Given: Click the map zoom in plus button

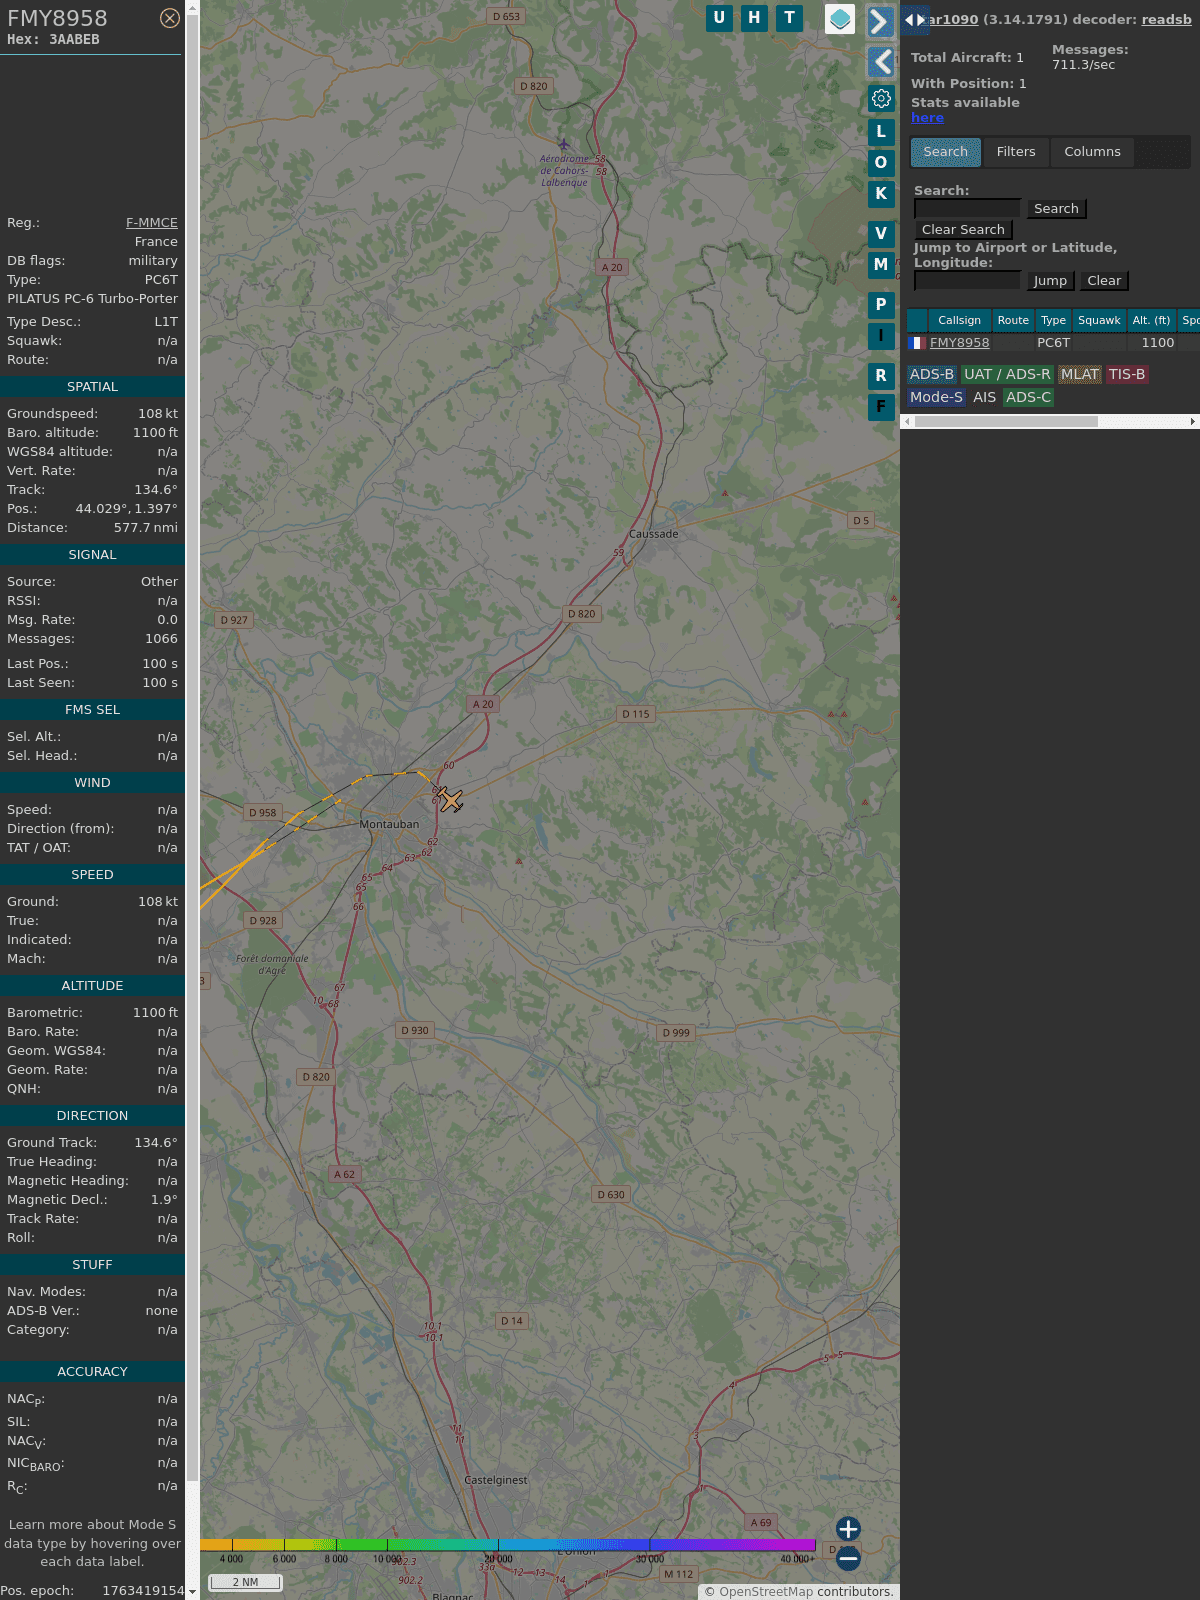Looking at the screenshot, I should tap(848, 1528).
